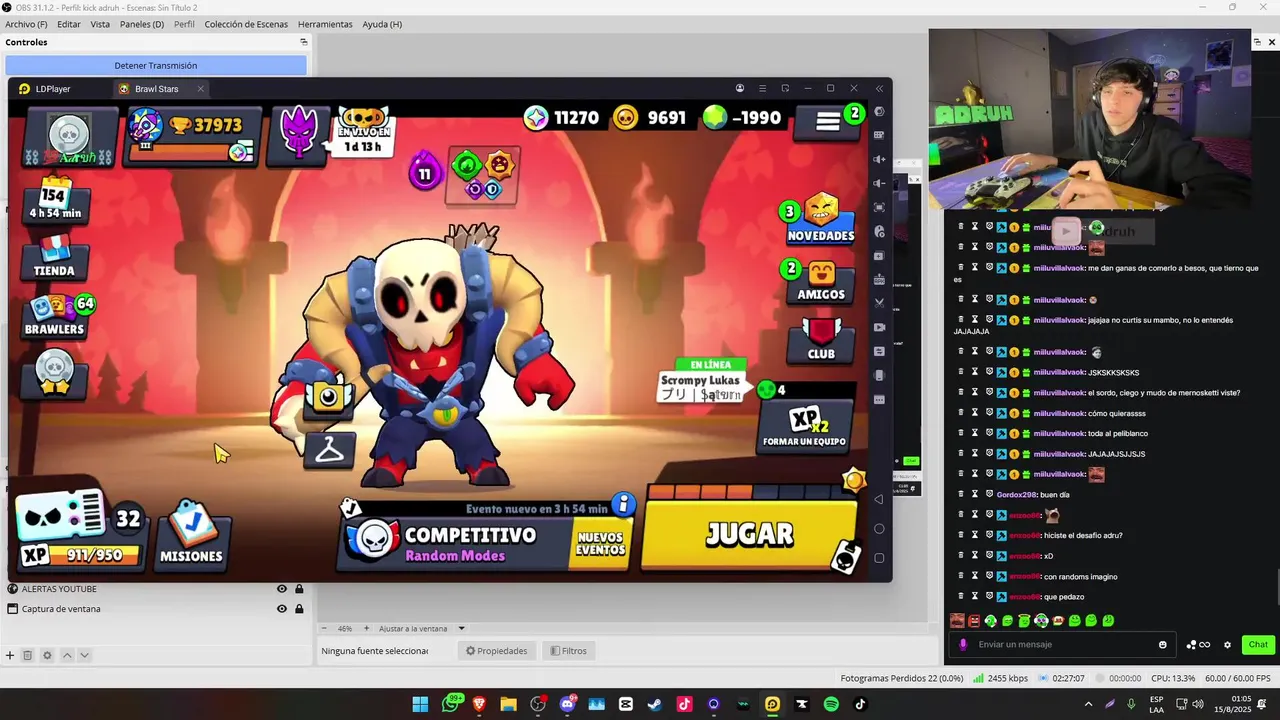Click the scissors screenshot icon in LDPlayer
Screen dimensions: 1280x720
[879, 303]
